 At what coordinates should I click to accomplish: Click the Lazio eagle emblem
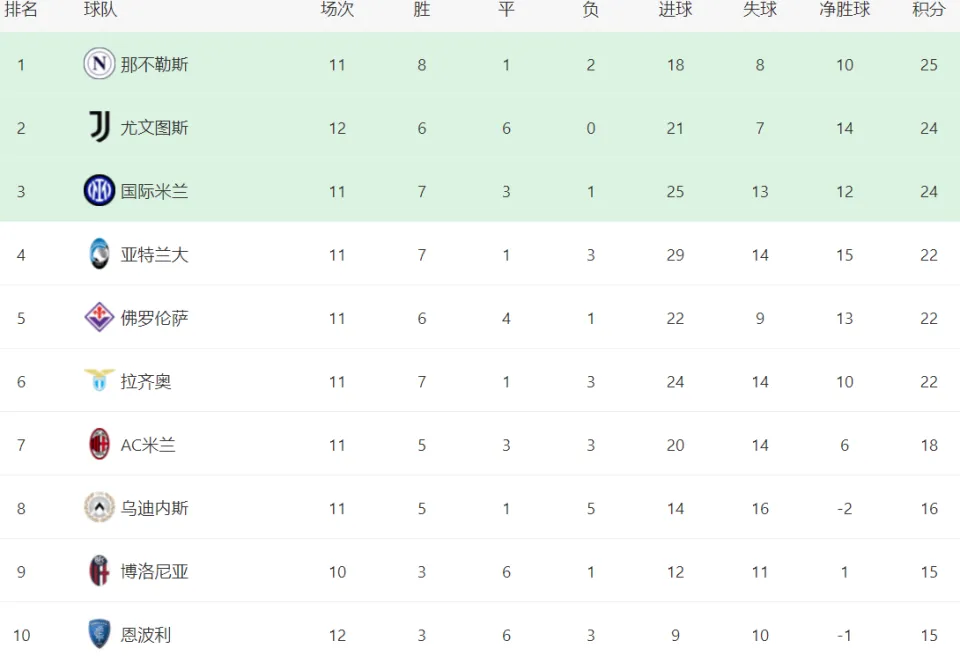coord(99,380)
